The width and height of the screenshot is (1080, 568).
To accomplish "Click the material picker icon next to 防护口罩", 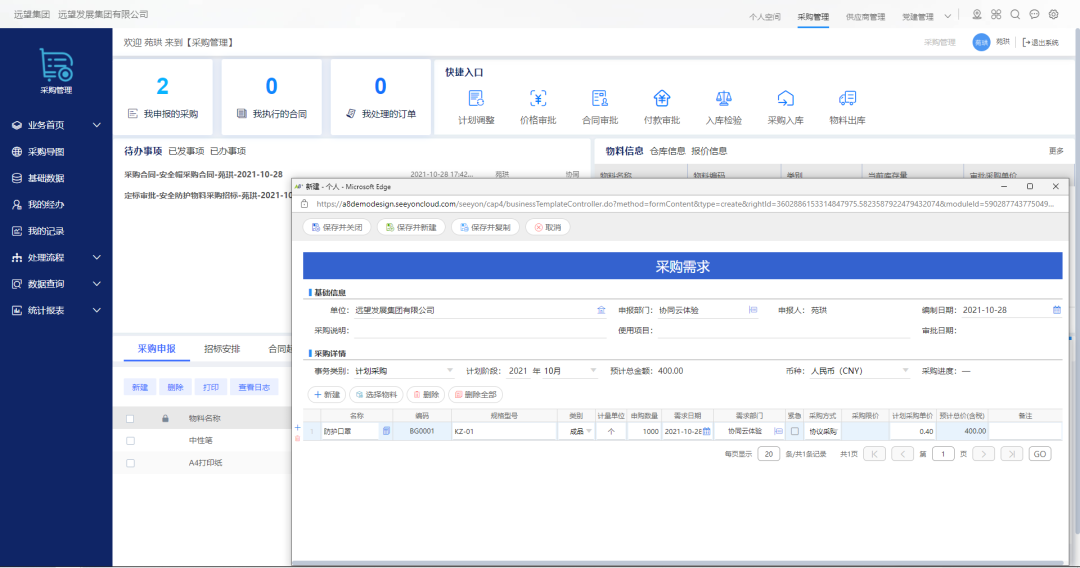I will (386, 431).
